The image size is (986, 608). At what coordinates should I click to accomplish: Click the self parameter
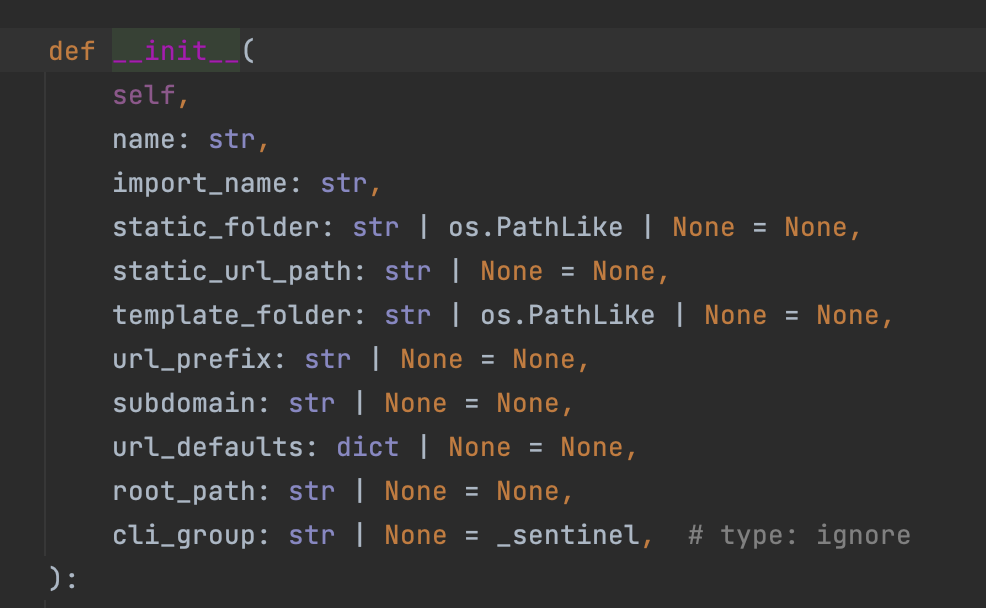click(143, 96)
